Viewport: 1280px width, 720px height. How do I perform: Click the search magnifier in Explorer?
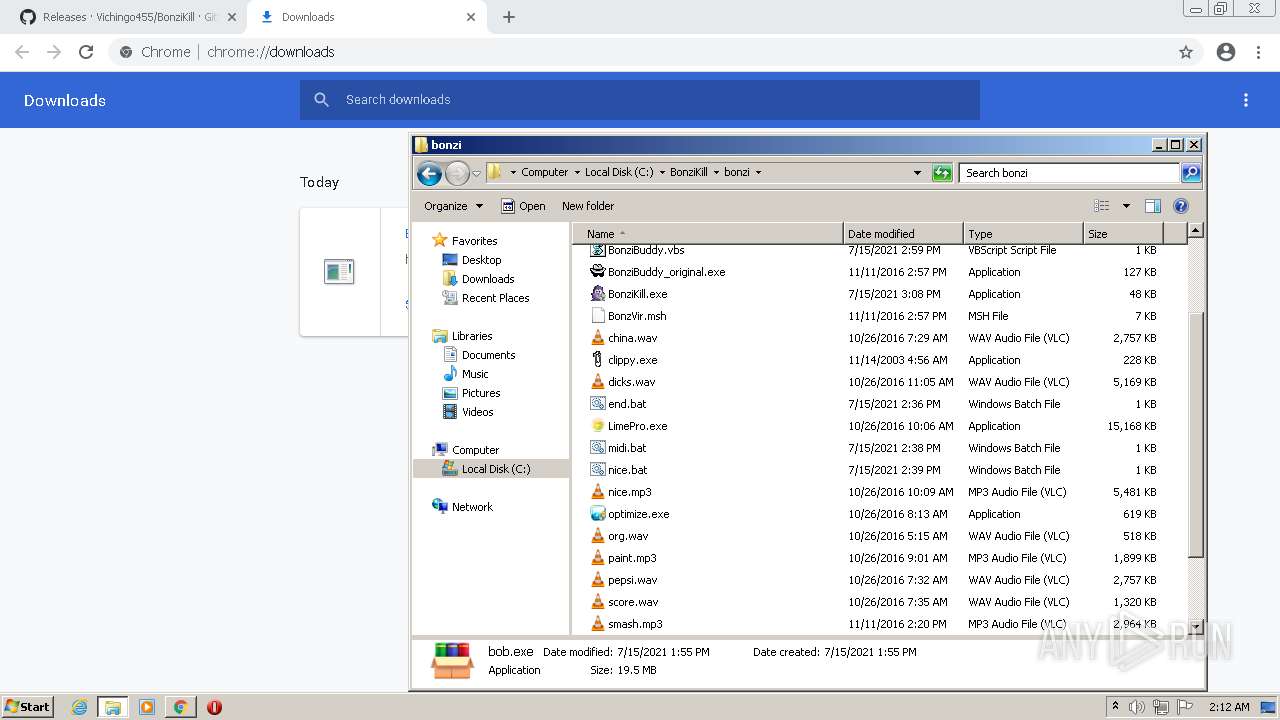(1190, 173)
